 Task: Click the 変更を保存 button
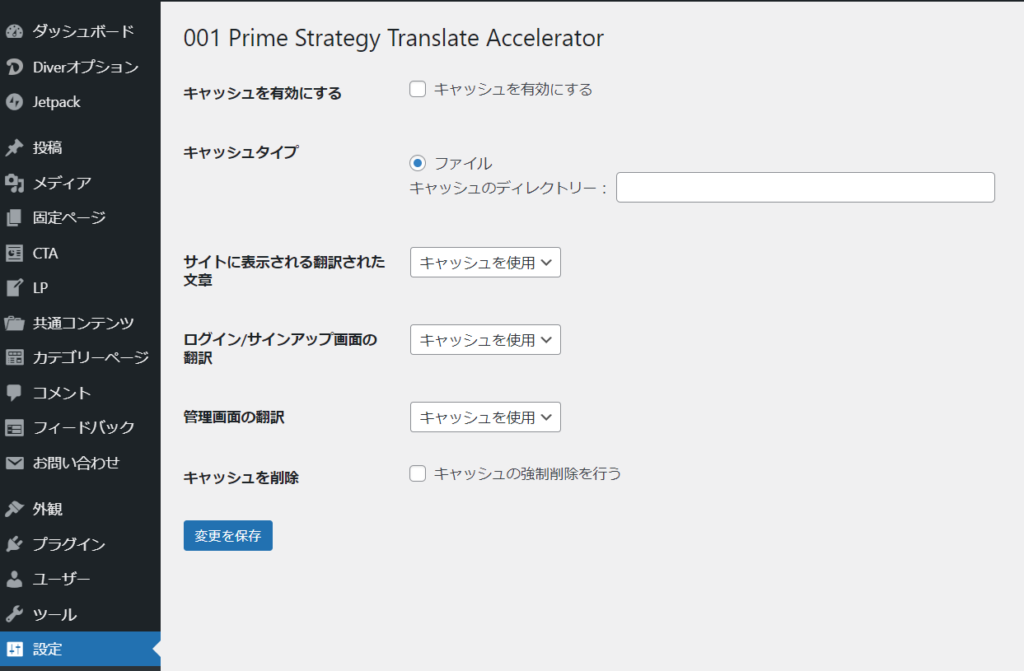coord(228,536)
